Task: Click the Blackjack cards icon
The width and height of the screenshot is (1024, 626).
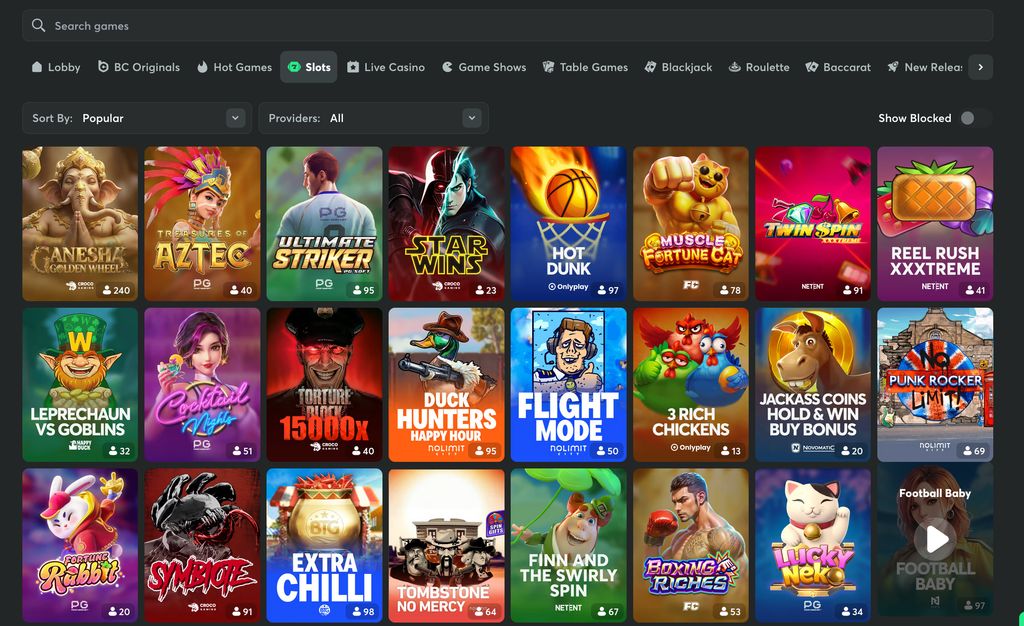Action: pyautogui.click(x=650, y=67)
